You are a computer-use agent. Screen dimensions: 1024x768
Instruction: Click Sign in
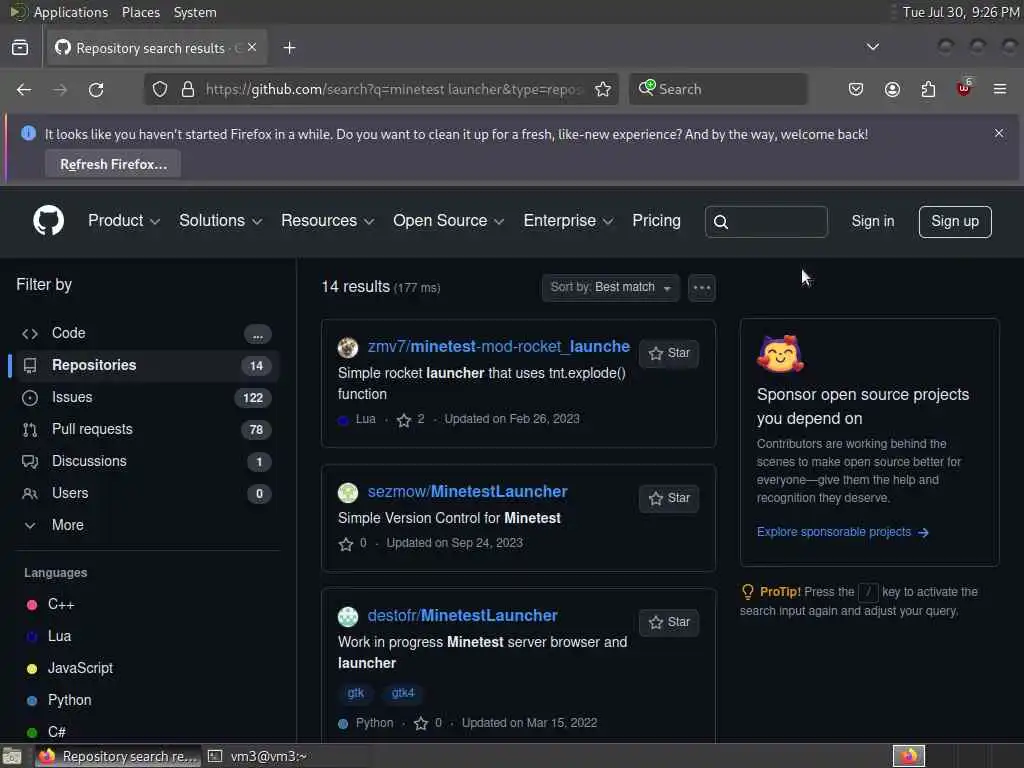coord(872,221)
